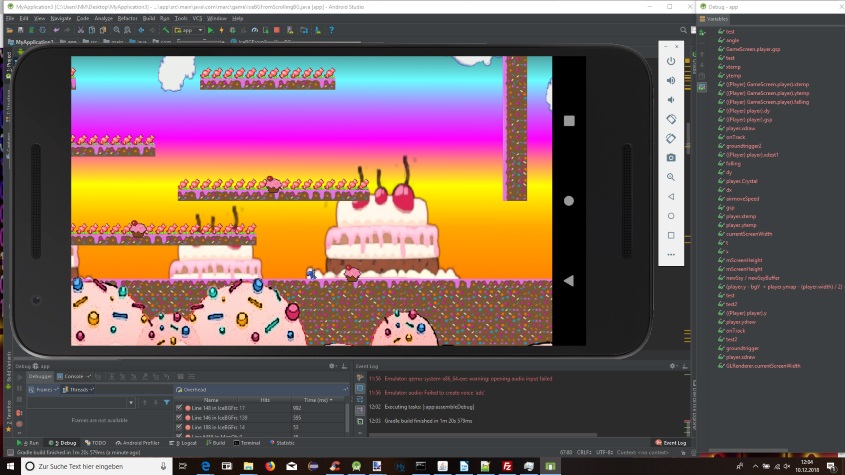Uncheck the breakpoint Line 146 in IceBGFr checkbox
The image size is (845, 475).
pyautogui.click(x=179, y=418)
